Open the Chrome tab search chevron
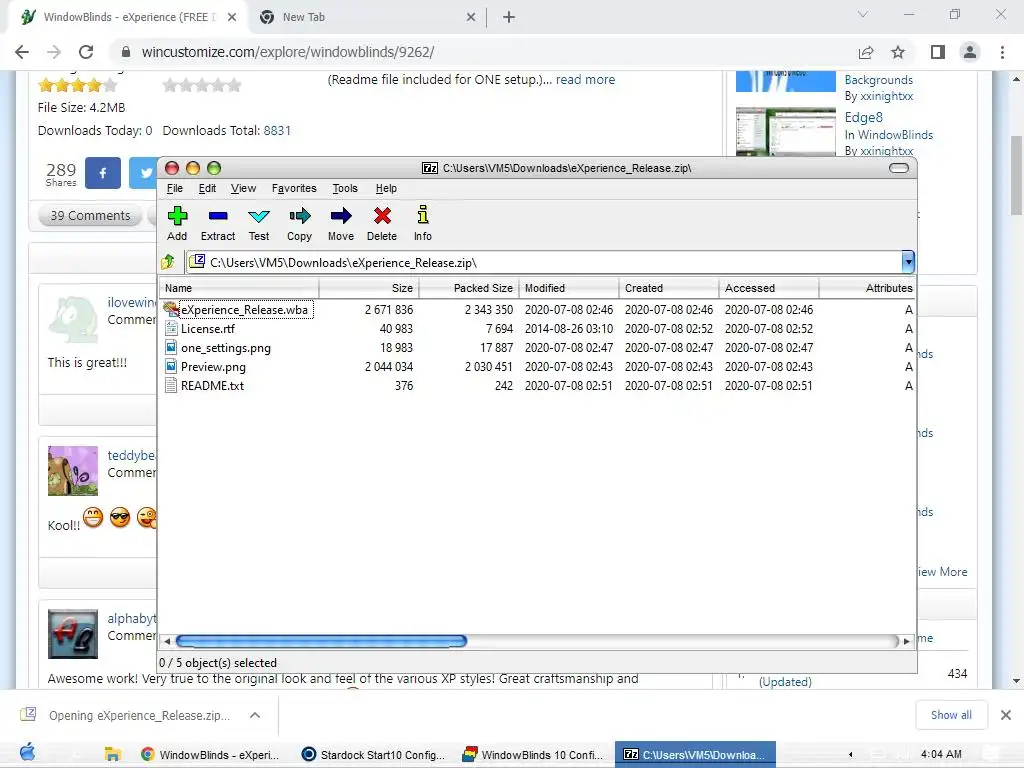1024x768 pixels. (863, 14)
